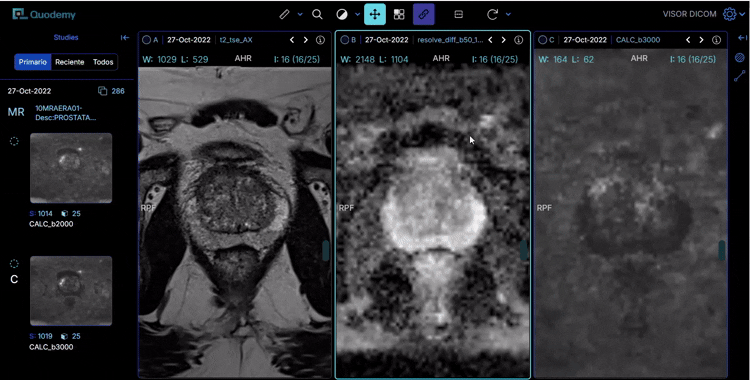Click viewport B scroll slider handle
Image resolution: width=750 pixels, height=380 pixels.
click(x=524, y=251)
